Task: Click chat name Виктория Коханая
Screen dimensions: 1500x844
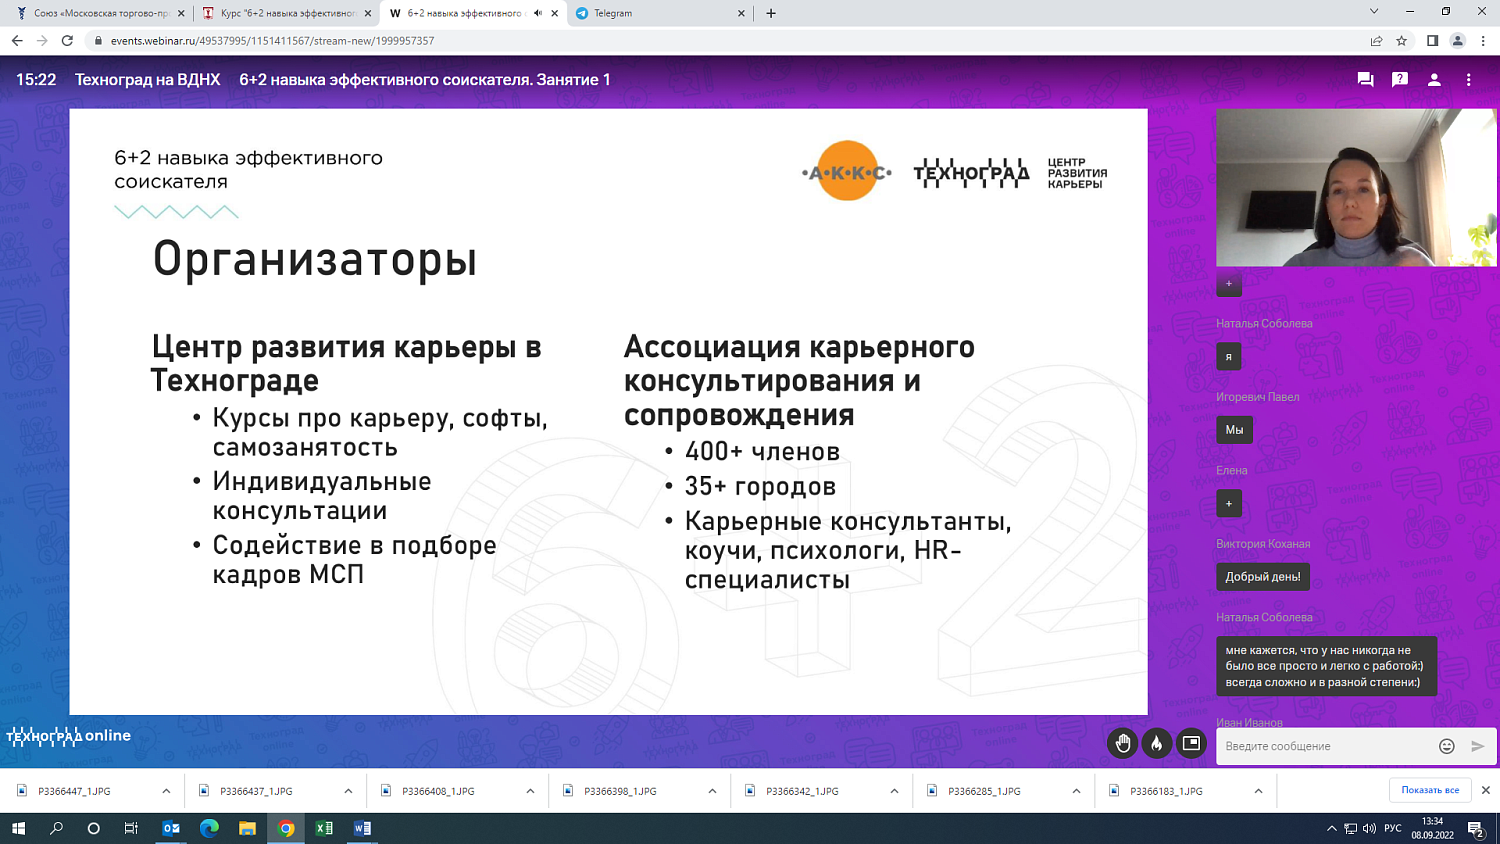Action: point(1263,544)
